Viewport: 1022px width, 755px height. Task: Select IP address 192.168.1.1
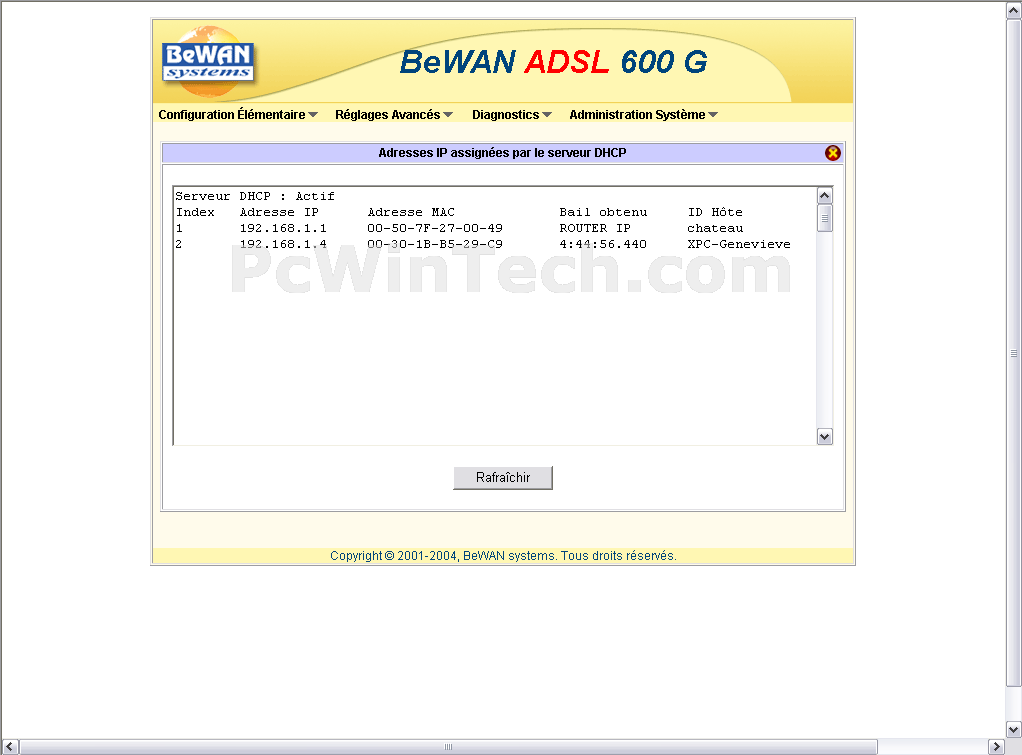click(x=283, y=228)
